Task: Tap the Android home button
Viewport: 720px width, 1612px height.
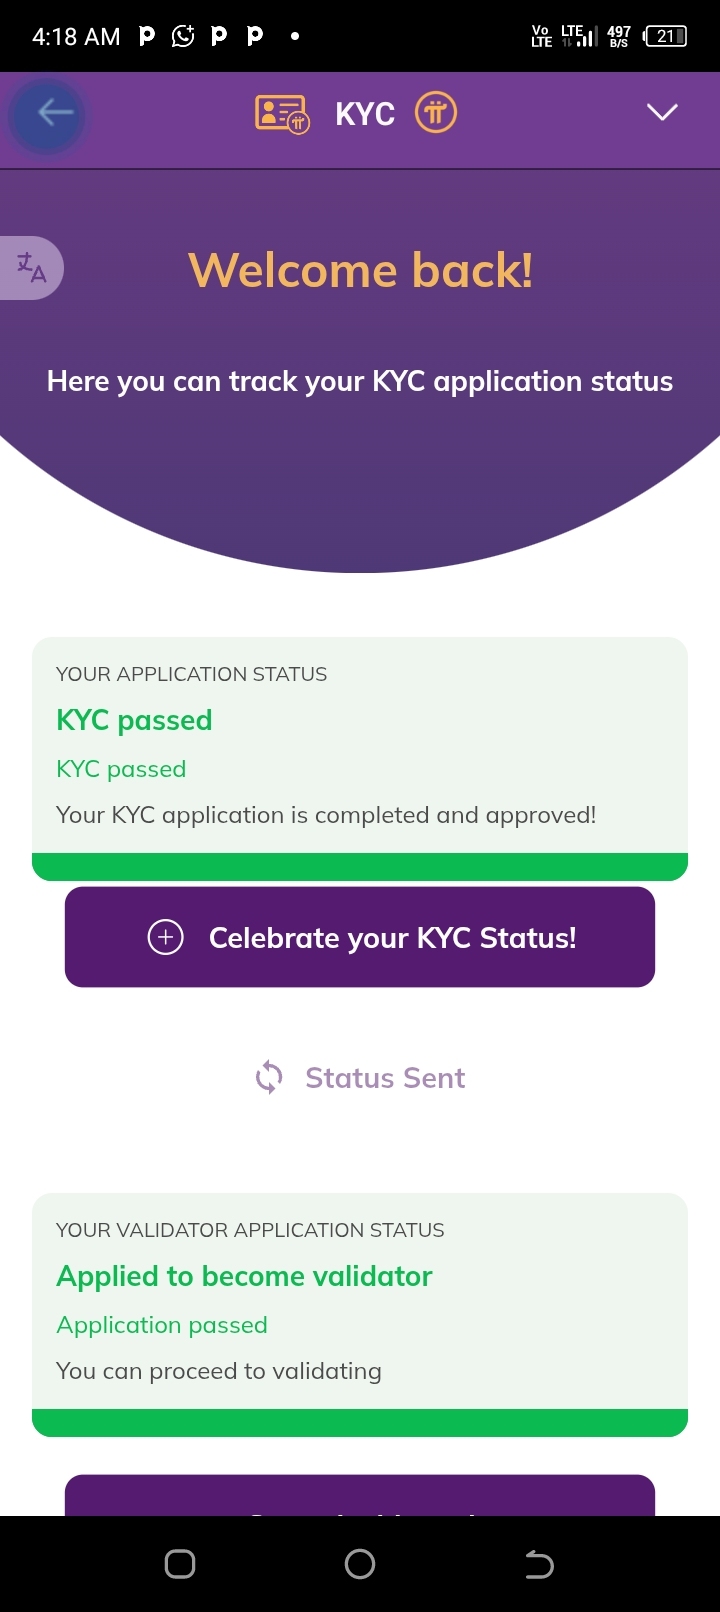Action: point(360,1564)
